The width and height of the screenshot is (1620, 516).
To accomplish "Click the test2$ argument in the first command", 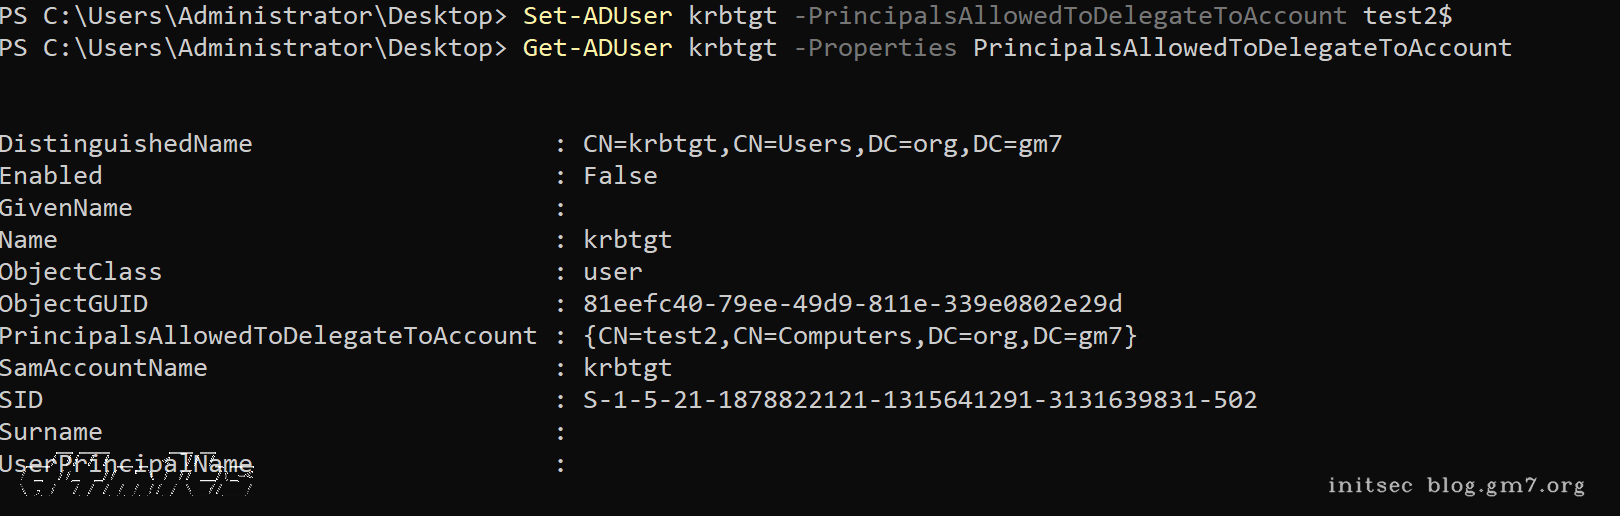I will pyautogui.click(x=1407, y=16).
